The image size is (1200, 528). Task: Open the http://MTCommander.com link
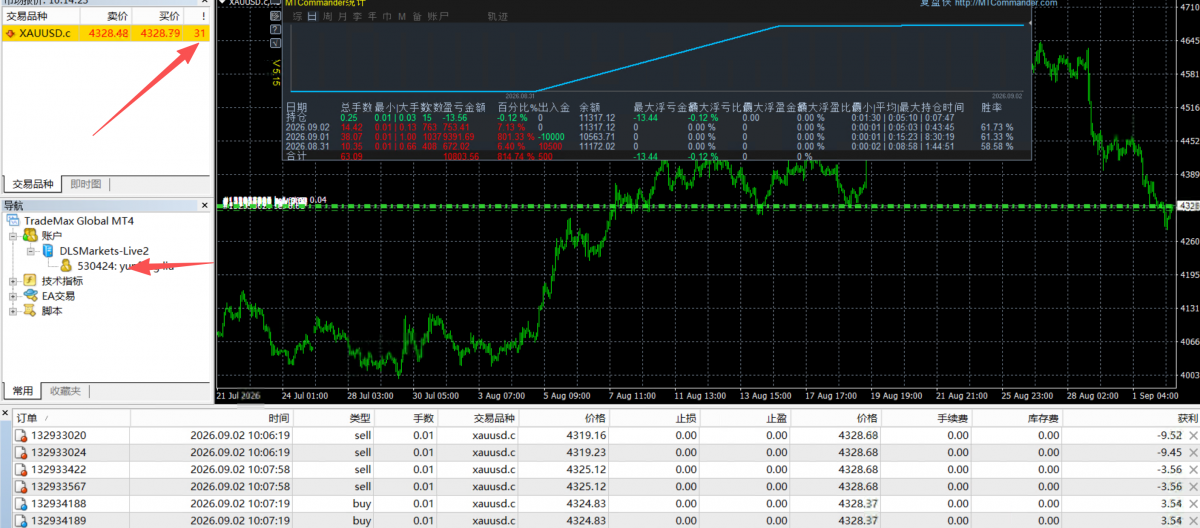[1006, 4]
